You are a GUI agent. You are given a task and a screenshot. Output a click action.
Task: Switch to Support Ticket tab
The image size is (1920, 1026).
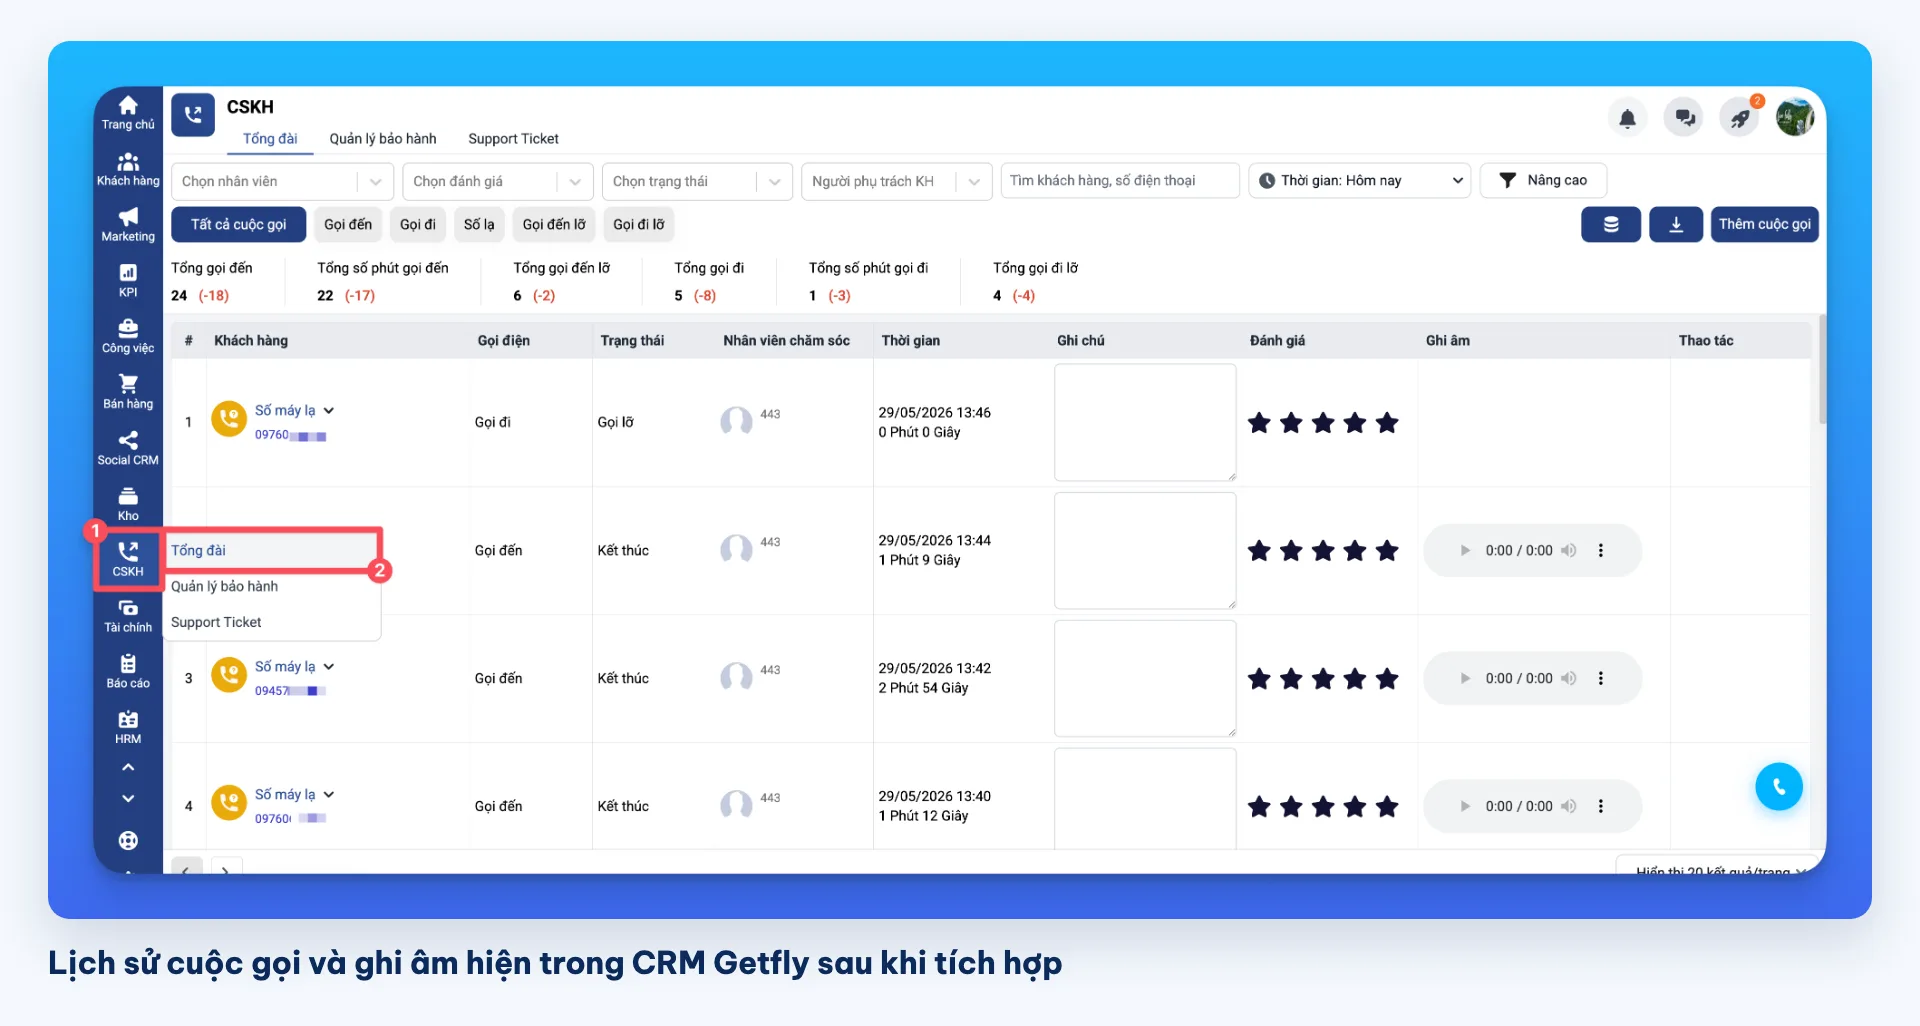pyautogui.click(x=513, y=139)
